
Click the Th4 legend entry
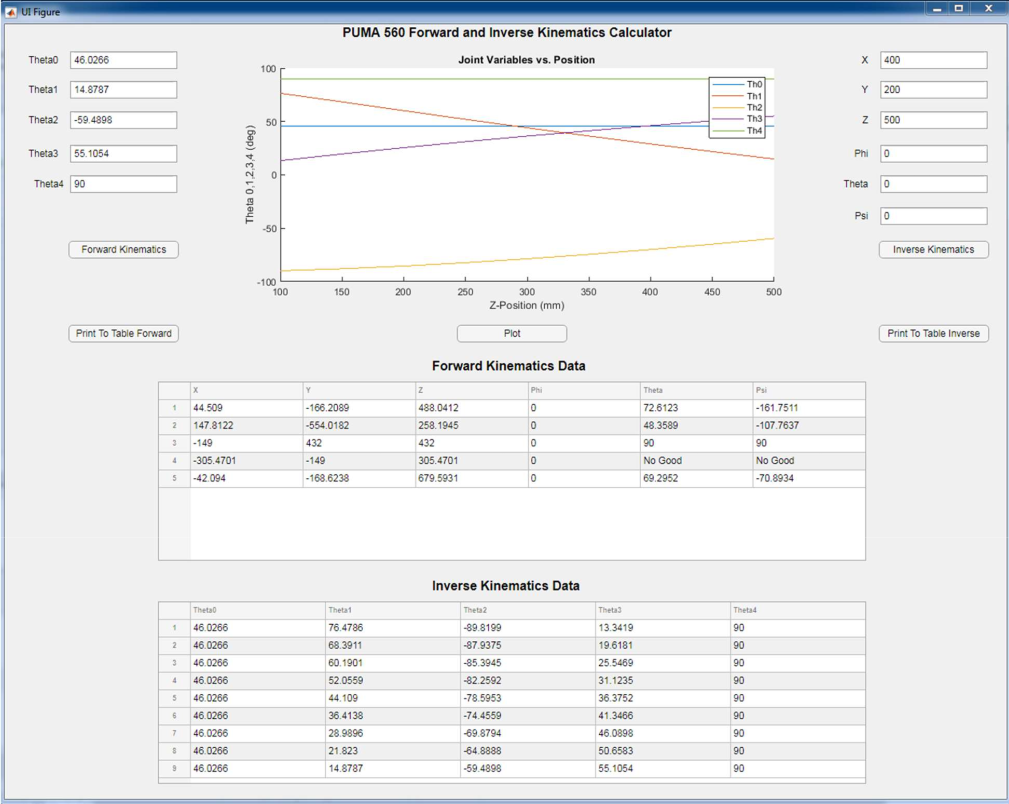737,131
